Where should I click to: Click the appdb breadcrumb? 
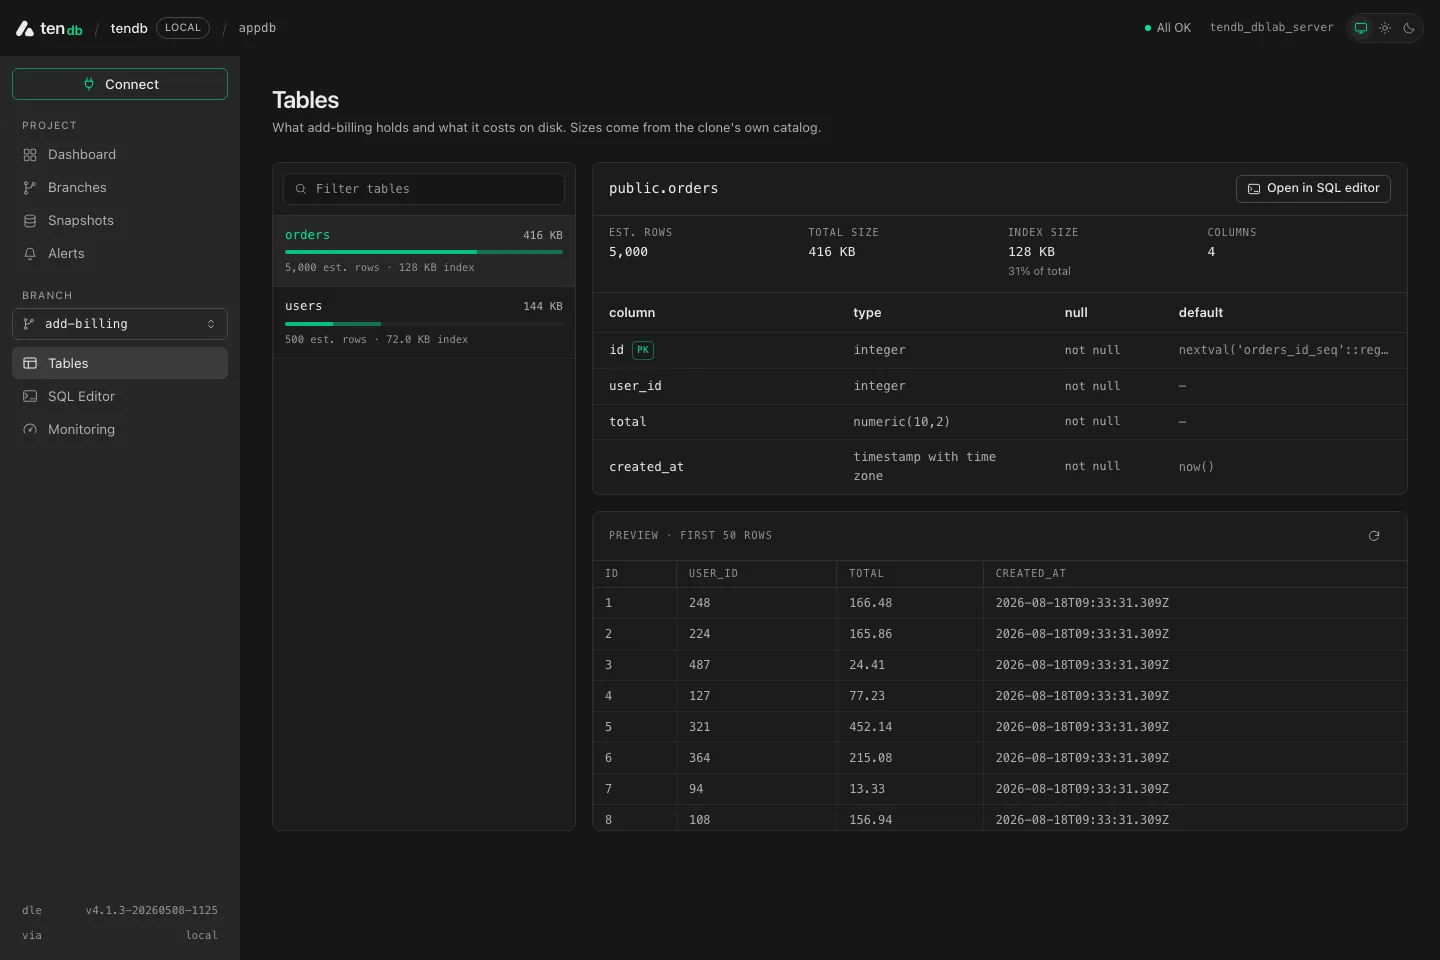pos(257,28)
